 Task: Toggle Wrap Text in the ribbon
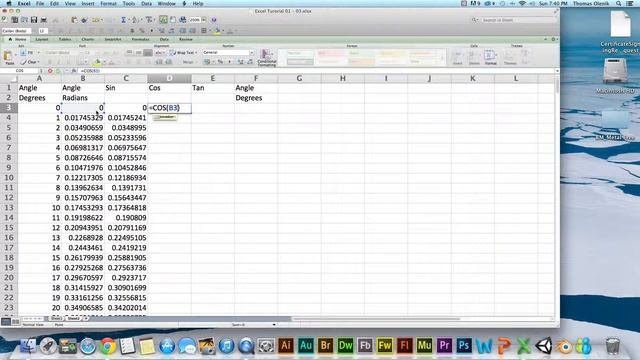[183, 53]
